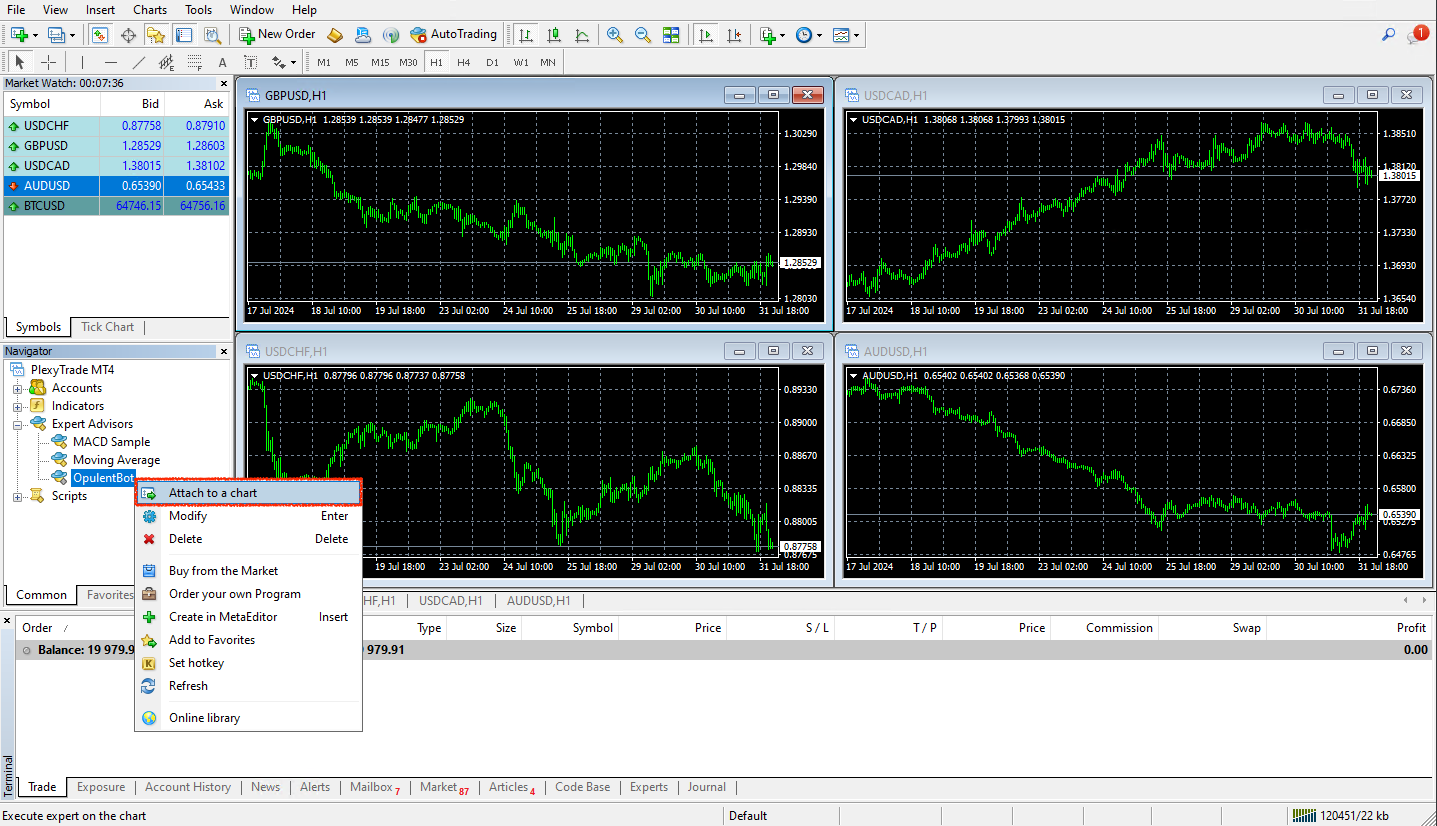Click the Zoom In magnifier icon
This screenshot has height=826, width=1437.
pyautogui.click(x=615, y=35)
